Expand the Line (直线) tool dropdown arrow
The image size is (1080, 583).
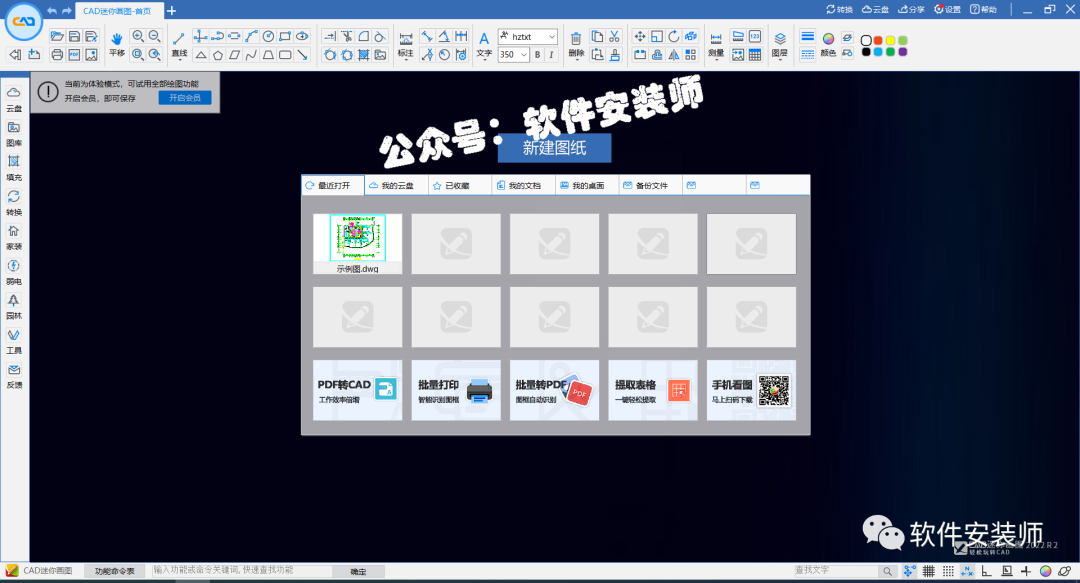coord(179,61)
